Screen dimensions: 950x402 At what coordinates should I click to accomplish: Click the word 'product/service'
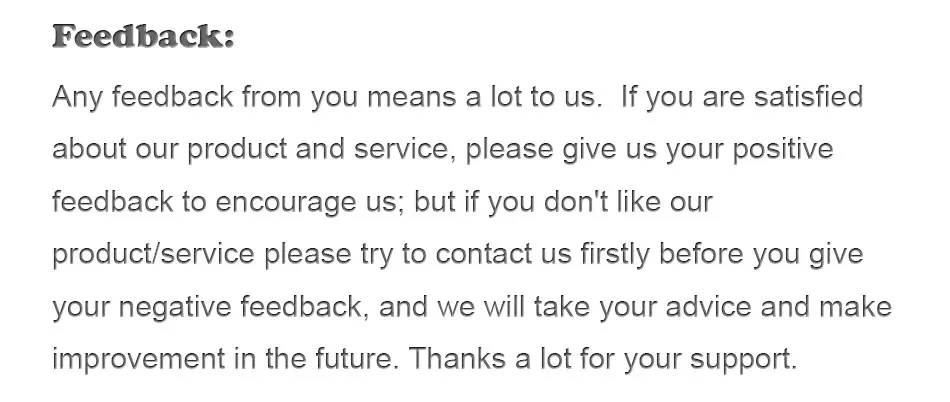click(x=153, y=255)
